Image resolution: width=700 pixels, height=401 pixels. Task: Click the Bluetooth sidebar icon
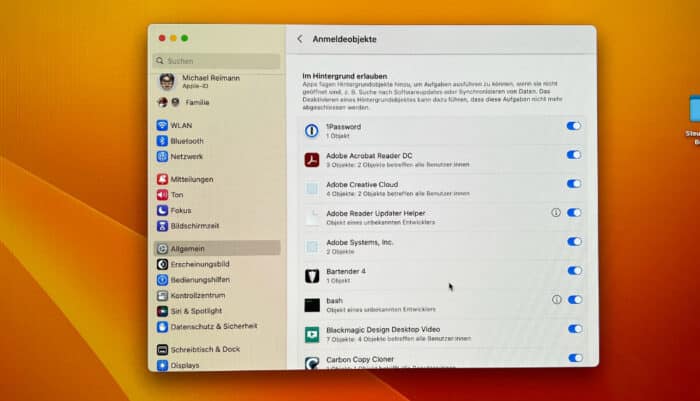pyautogui.click(x=162, y=141)
